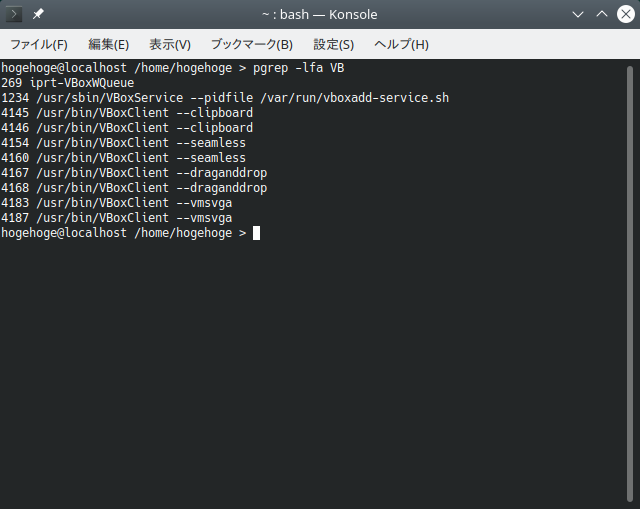Open the ヘルプ(H) menu
This screenshot has width=640, height=509.
(x=402, y=44)
